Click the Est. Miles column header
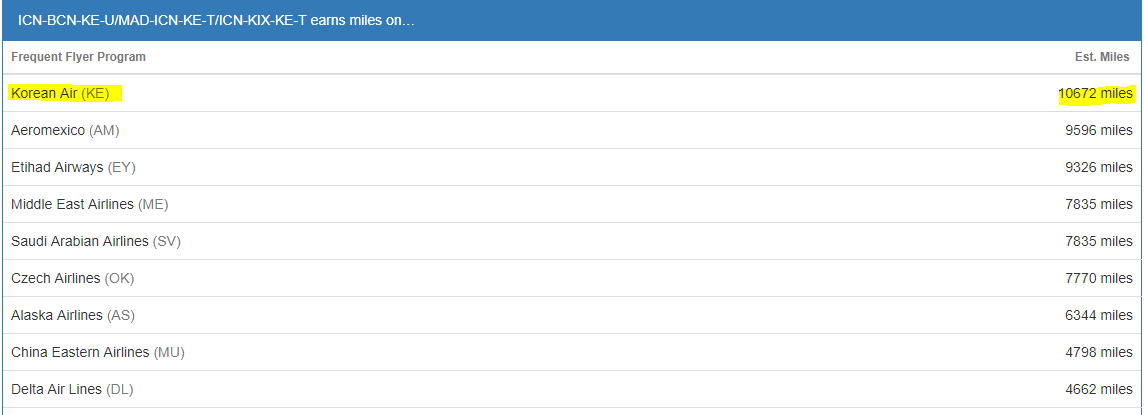The width and height of the screenshot is (1144, 415). pyautogui.click(x=1102, y=57)
